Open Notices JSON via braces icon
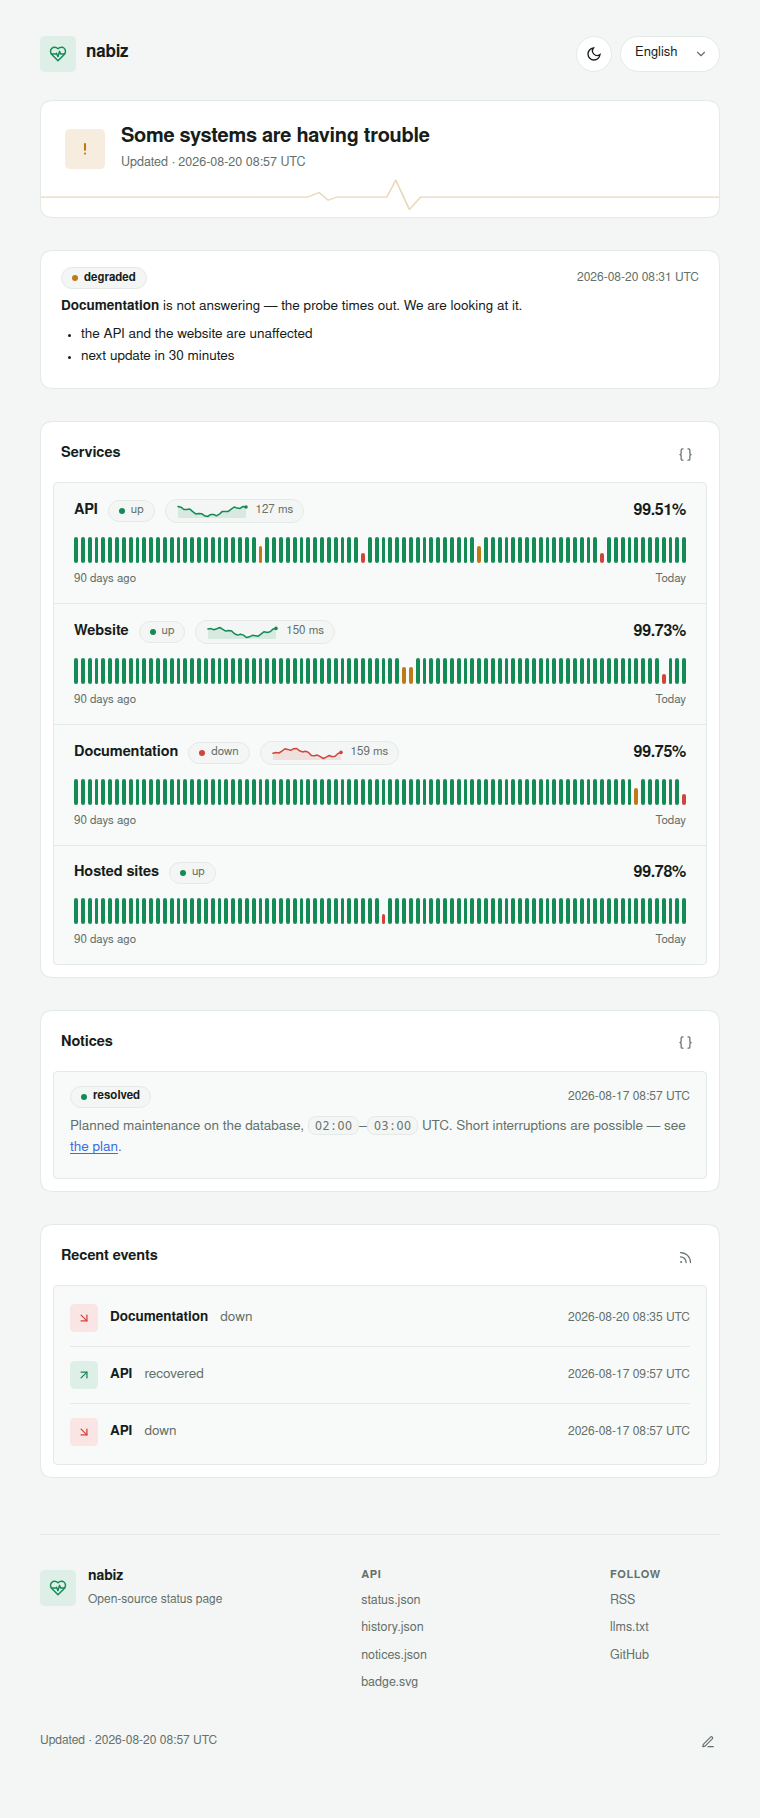 685,1042
